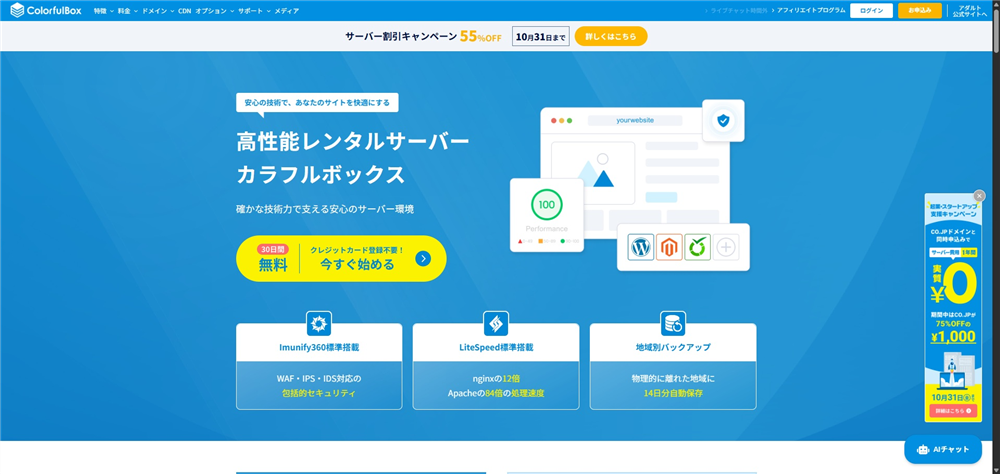Click the plus add-app icon
Viewport: 1000px width, 474px height.
726,247
